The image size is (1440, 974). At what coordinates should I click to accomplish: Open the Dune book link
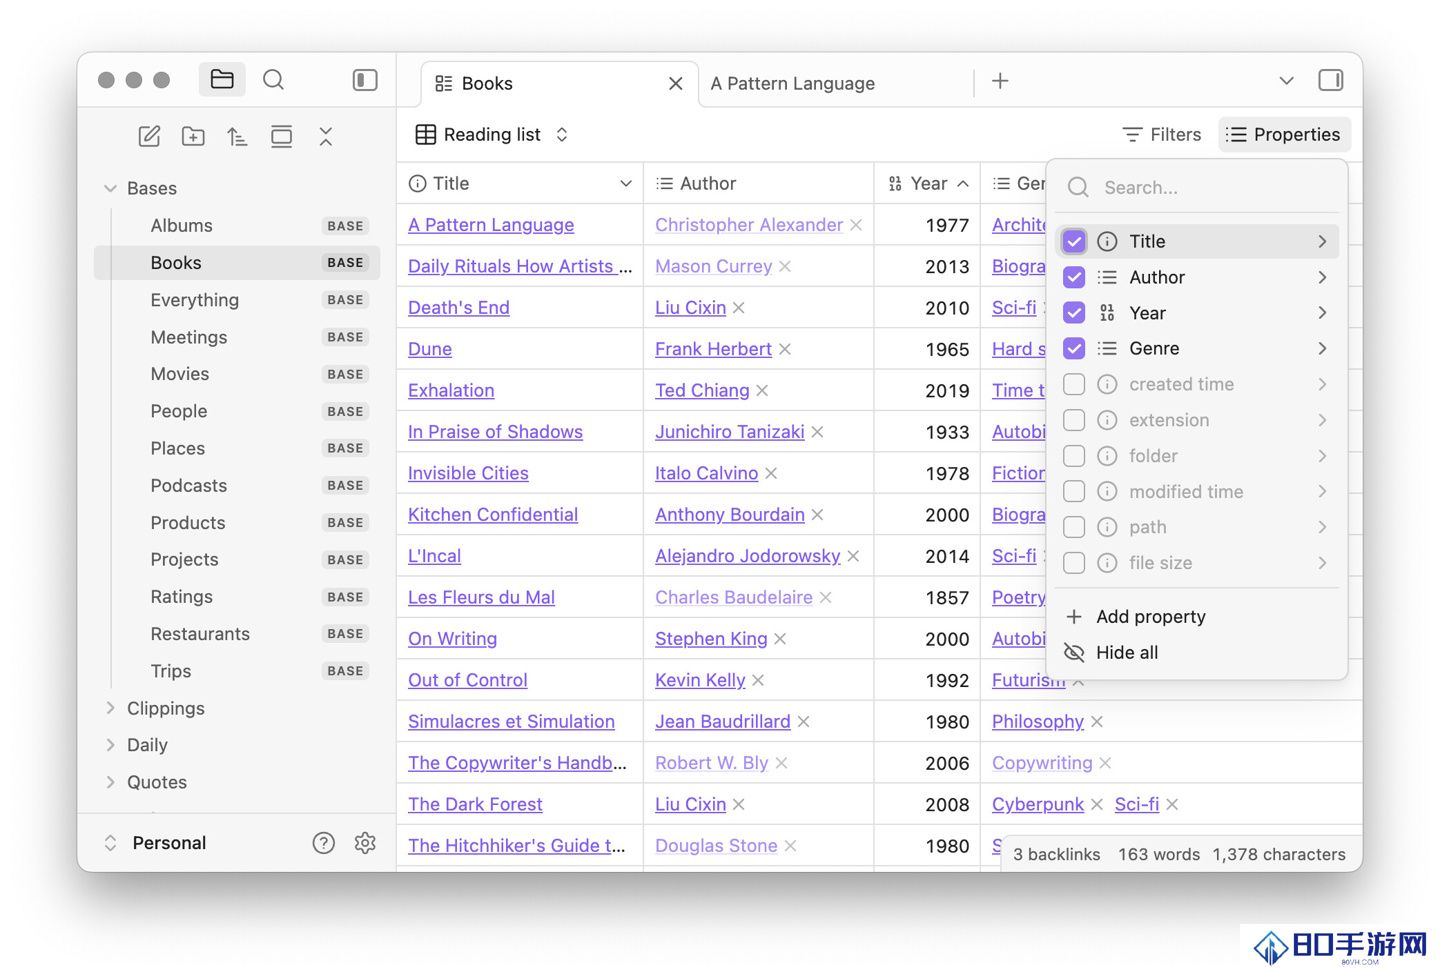[430, 349]
